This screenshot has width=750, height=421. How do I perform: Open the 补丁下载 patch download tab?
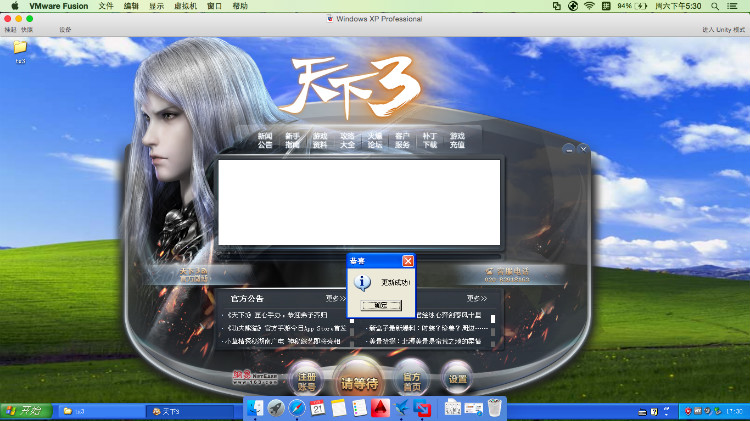click(430, 140)
